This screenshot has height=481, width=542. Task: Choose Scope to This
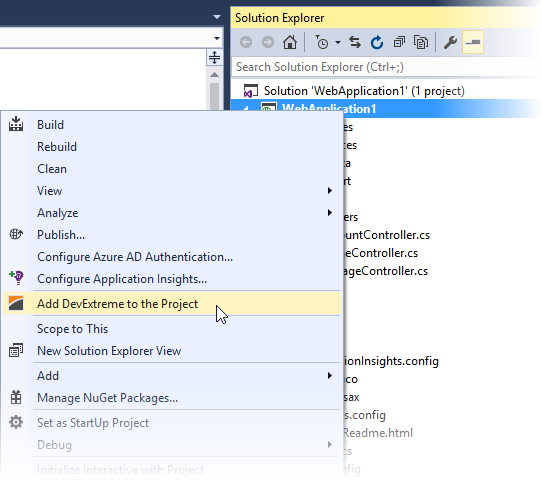[x=73, y=329]
